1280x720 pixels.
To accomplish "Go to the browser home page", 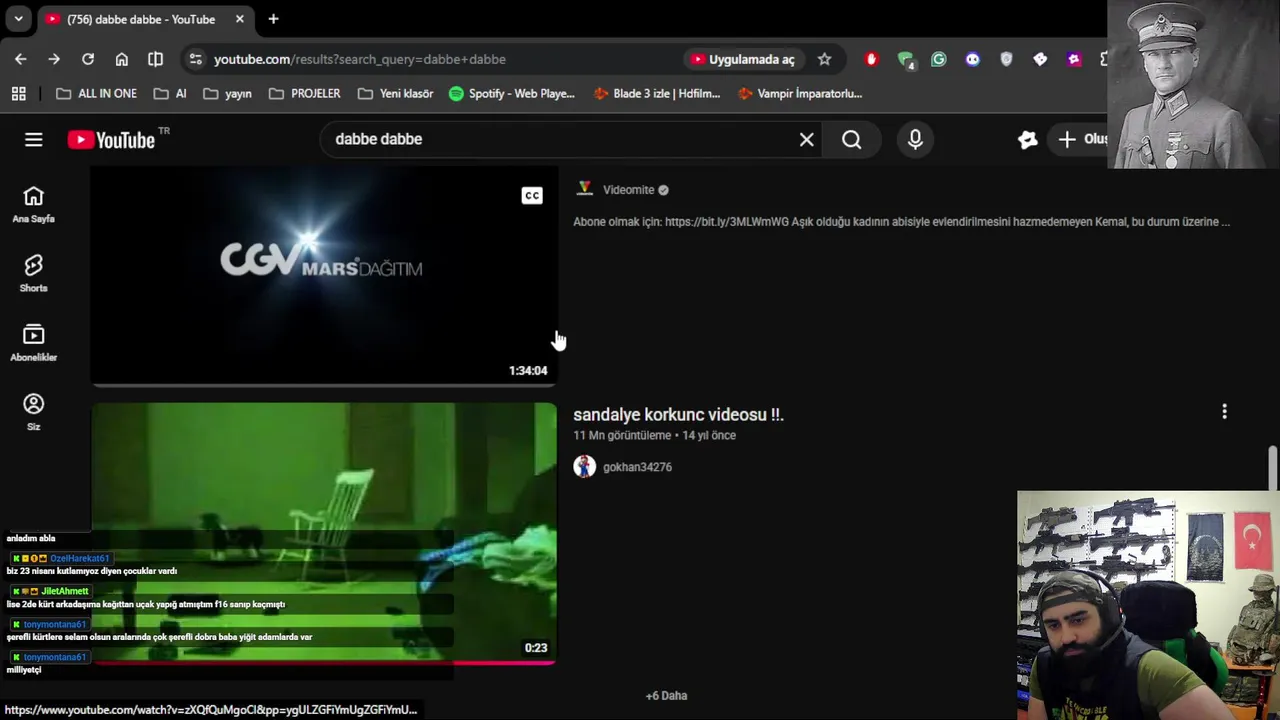I will 122,59.
